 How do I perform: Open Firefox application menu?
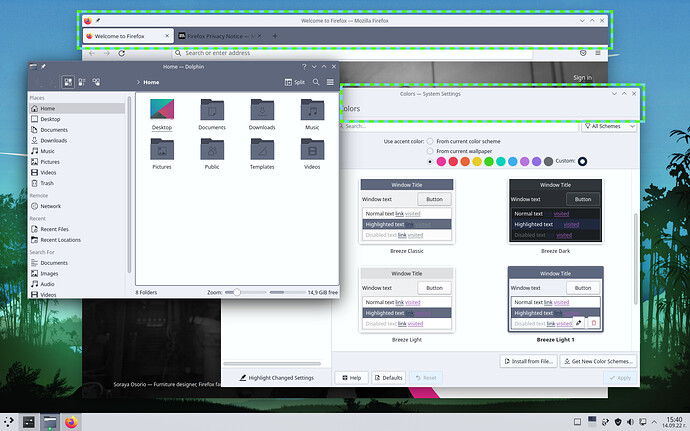(598, 53)
